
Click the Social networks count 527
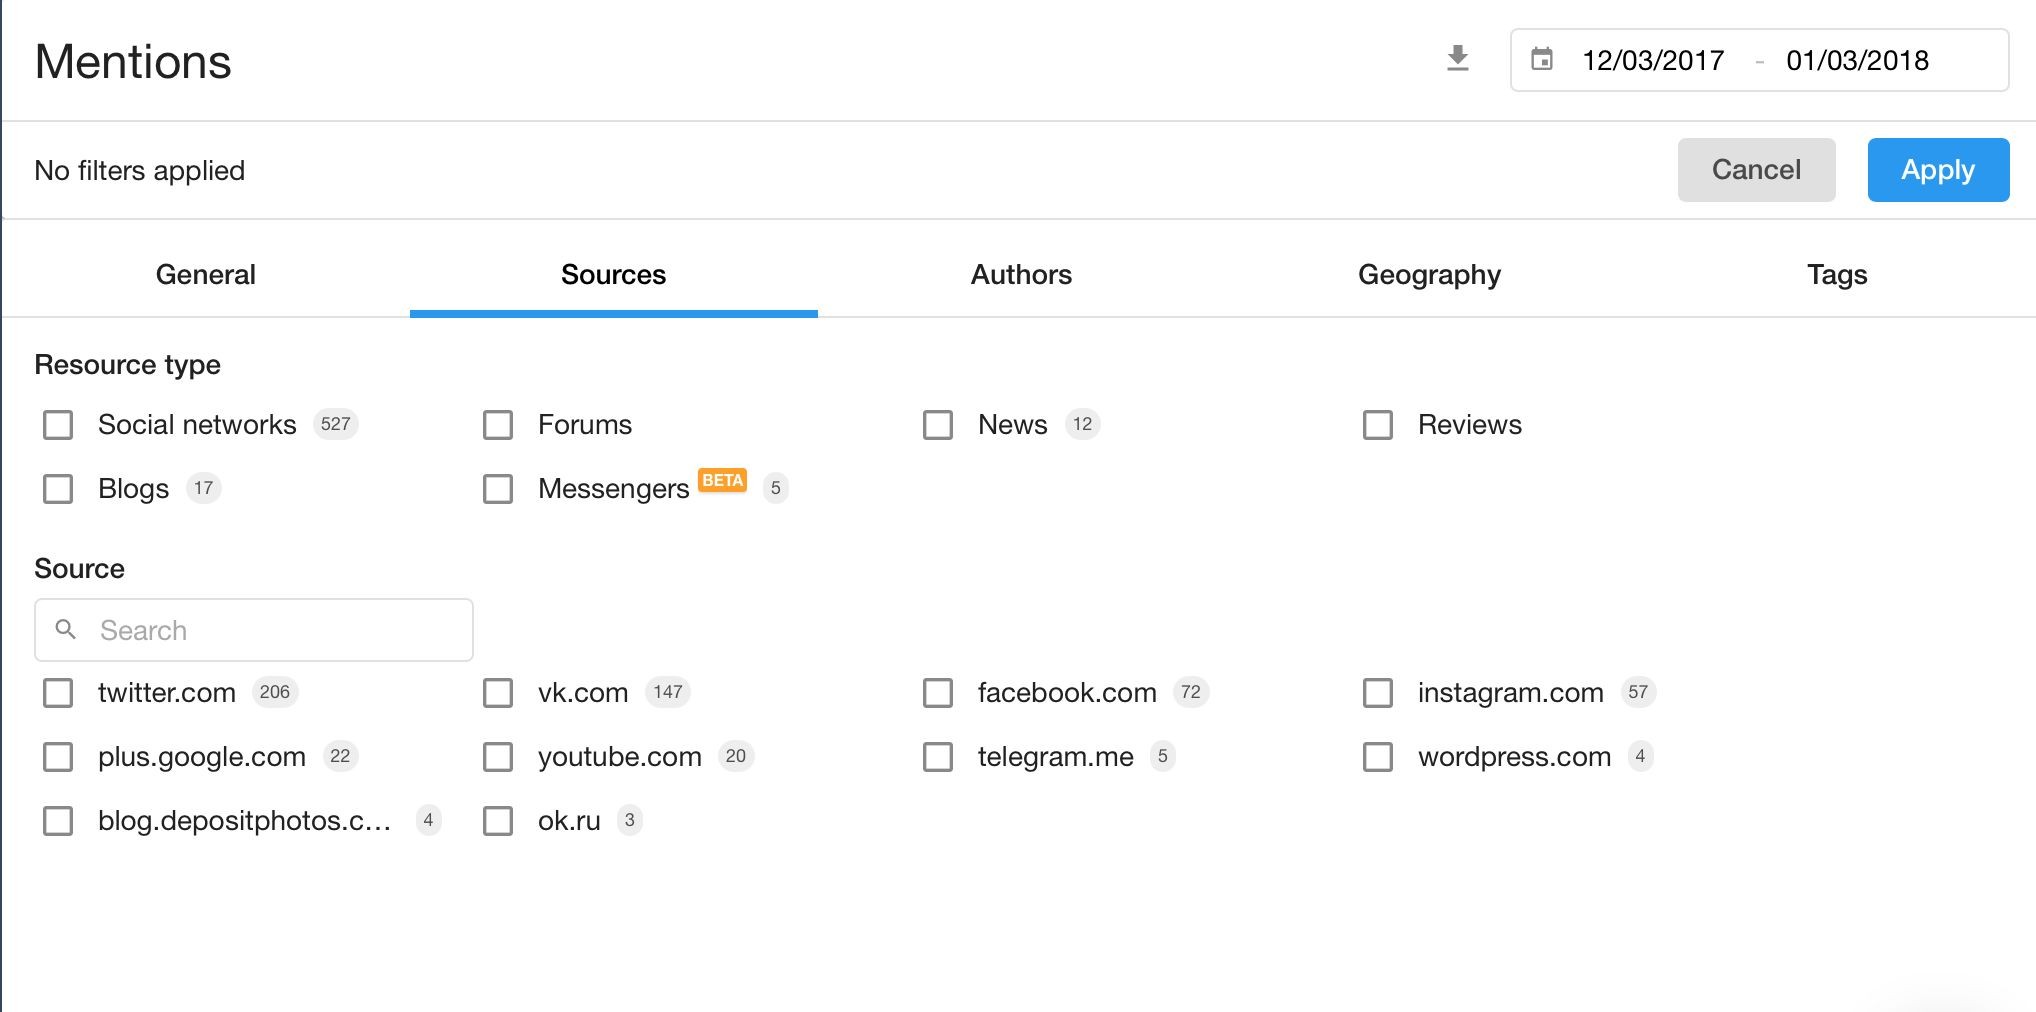pyautogui.click(x=336, y=424)
